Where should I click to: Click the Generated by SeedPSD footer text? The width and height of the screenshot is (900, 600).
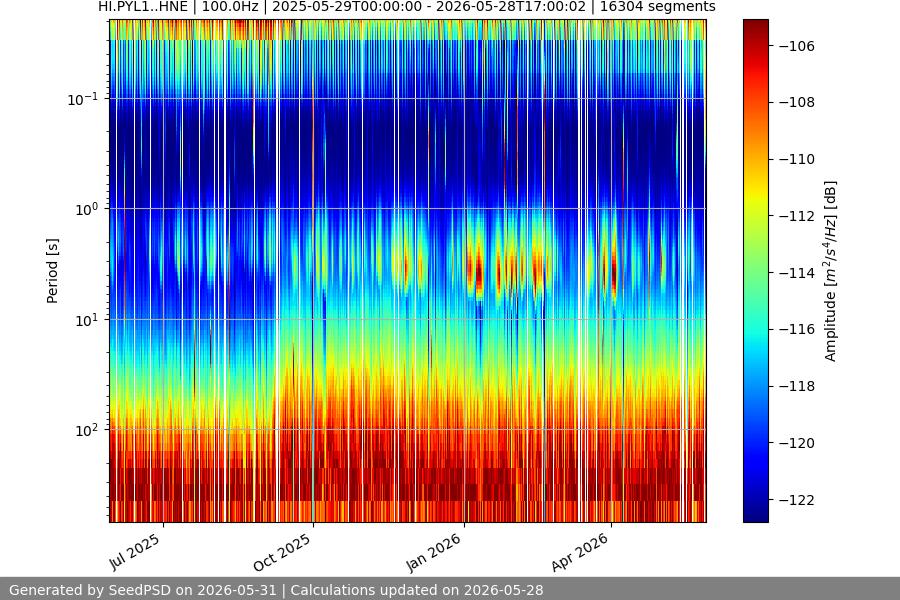[x=276, y=590]
